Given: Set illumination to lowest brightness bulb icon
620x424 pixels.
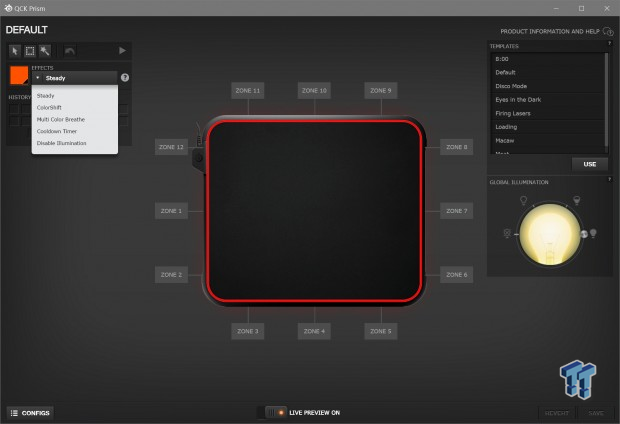Looking at the screenshot, I should (x=507, y=233).
